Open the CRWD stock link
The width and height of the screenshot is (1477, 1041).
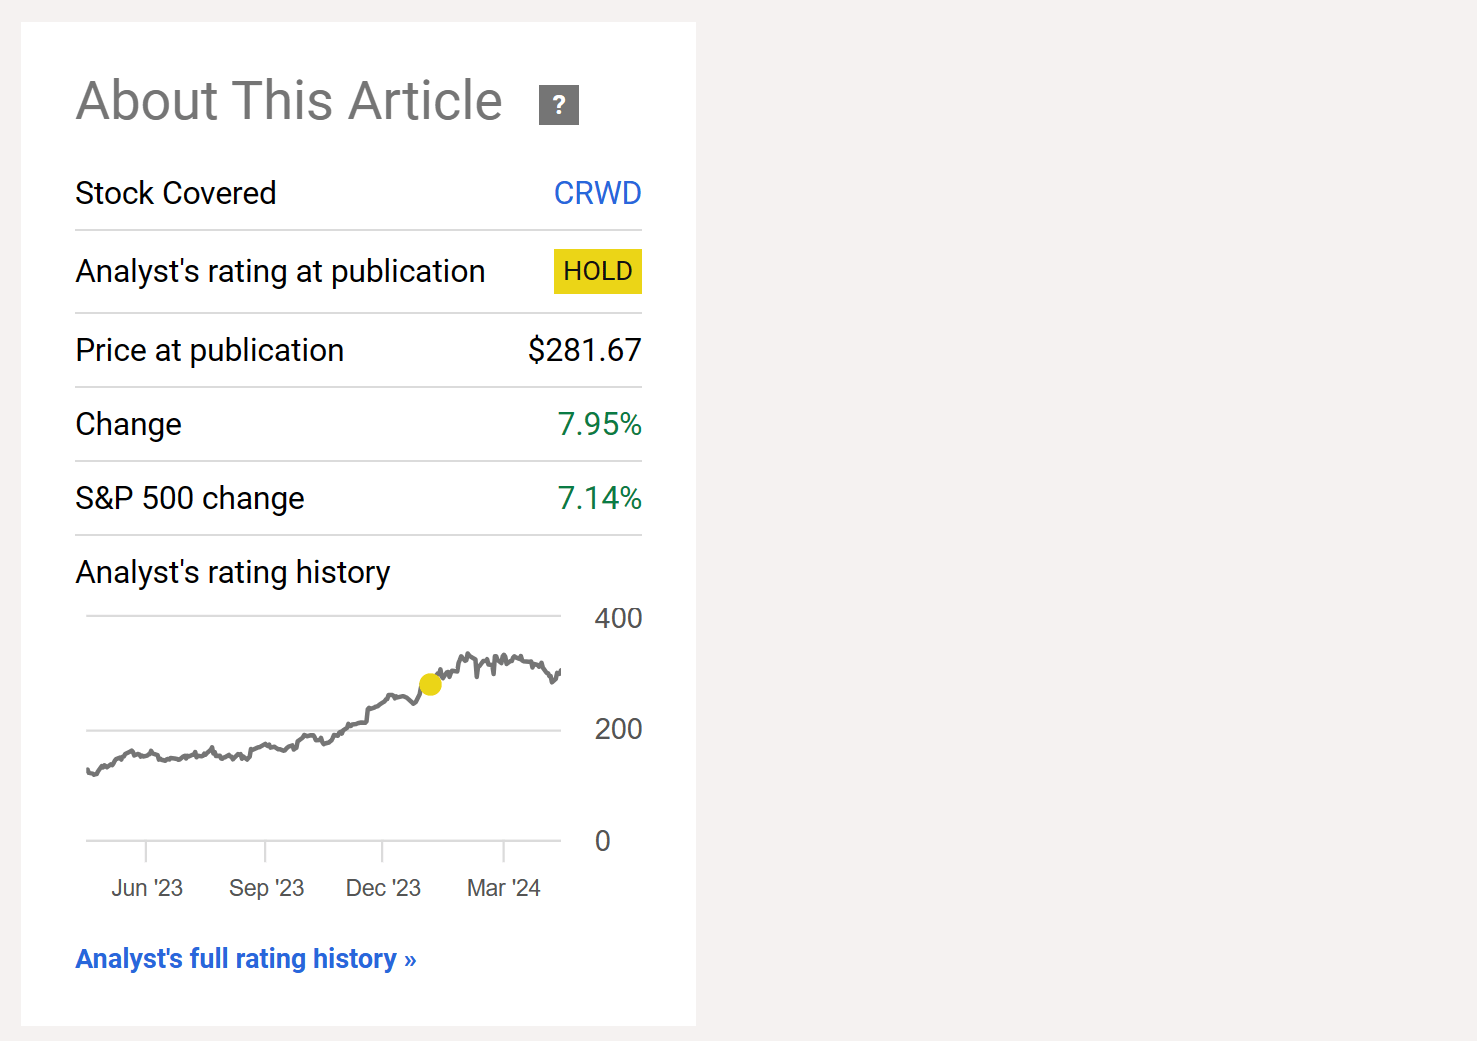click(597, 193)
